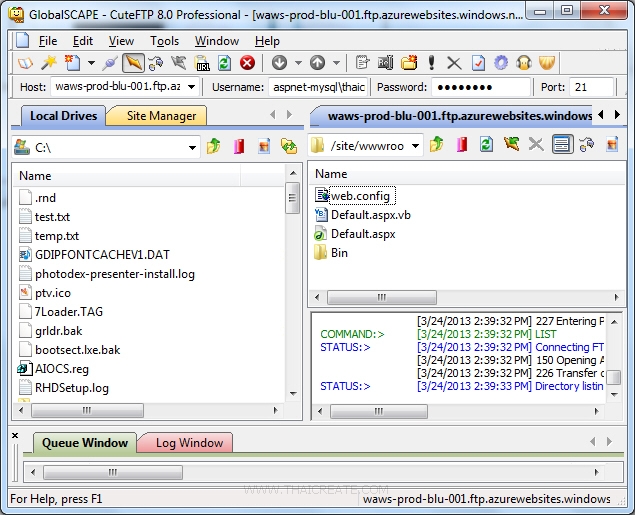Click the Properties checkmark page icon
The image size is (635, 515).
point(478,63)
